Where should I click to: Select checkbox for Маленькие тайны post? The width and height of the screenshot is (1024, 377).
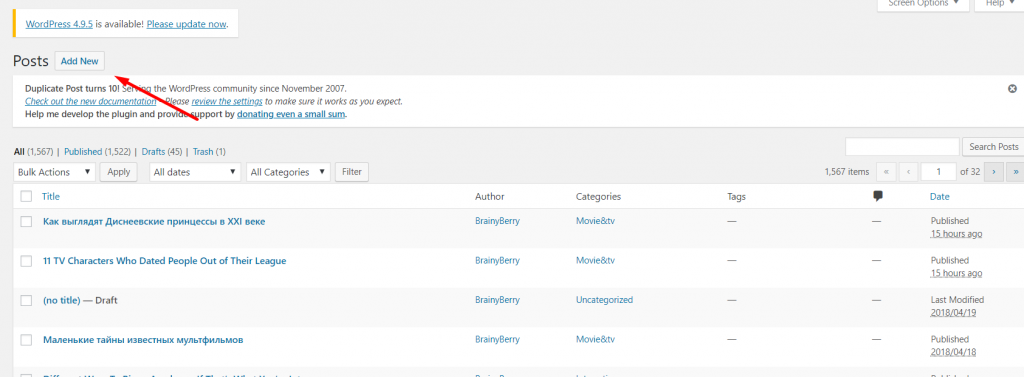point(26,340)
